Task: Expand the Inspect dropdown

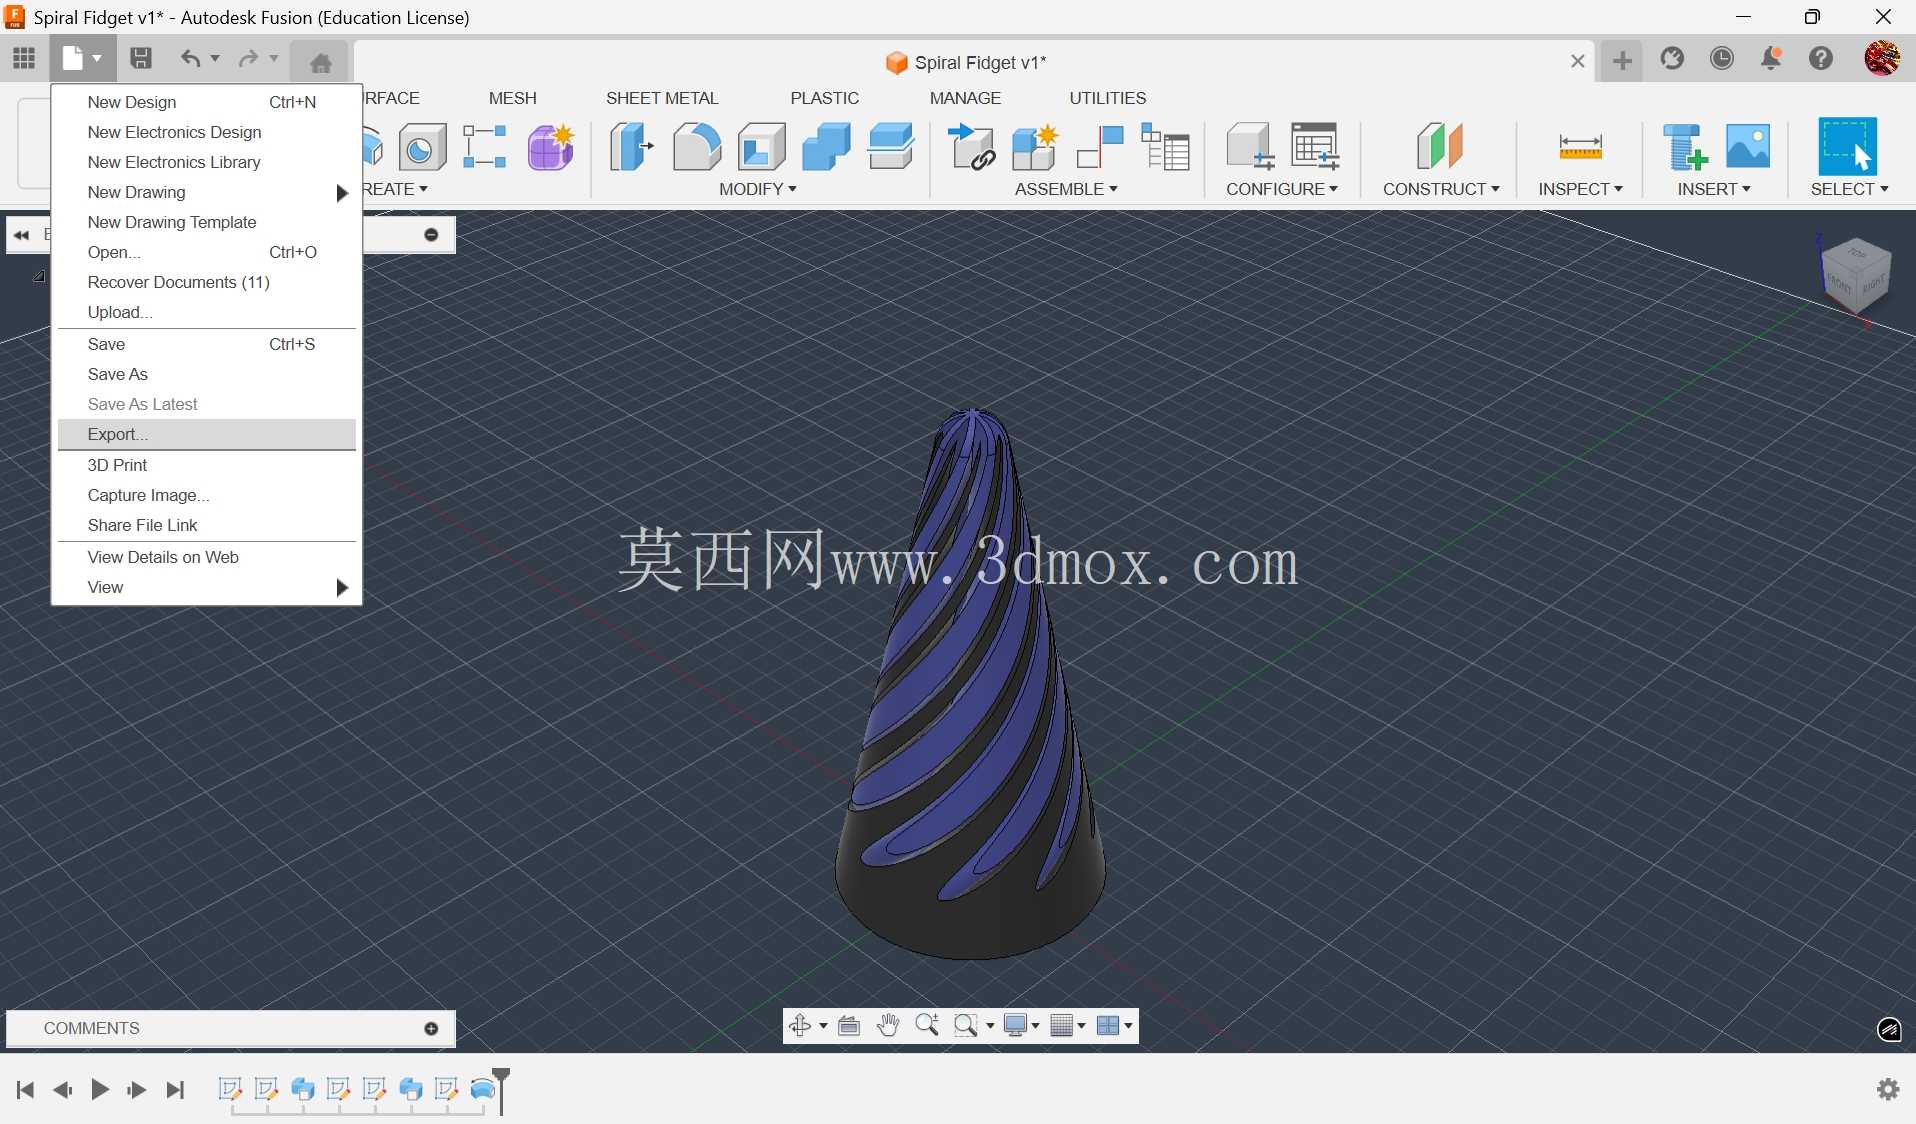Action: tap(1580, 189)
